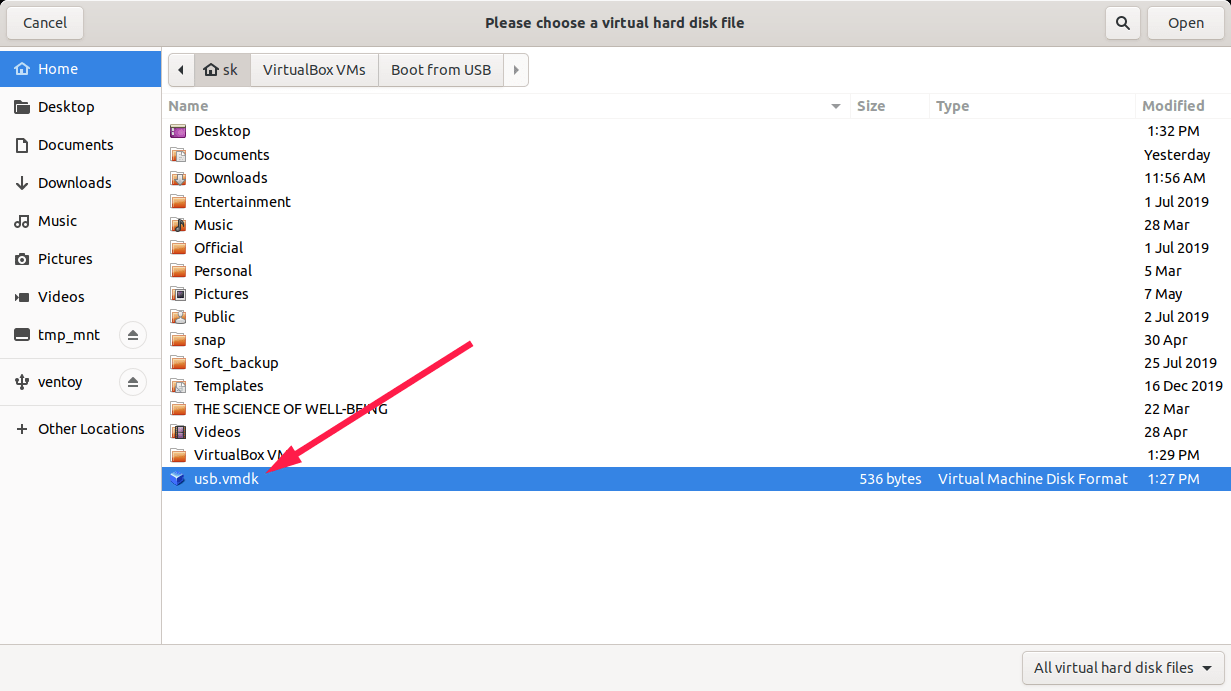Click the Desktop folder icon in file list
Image resolution: width=1231 pixels, height=691 pixels.
click(x=178, y=131)
